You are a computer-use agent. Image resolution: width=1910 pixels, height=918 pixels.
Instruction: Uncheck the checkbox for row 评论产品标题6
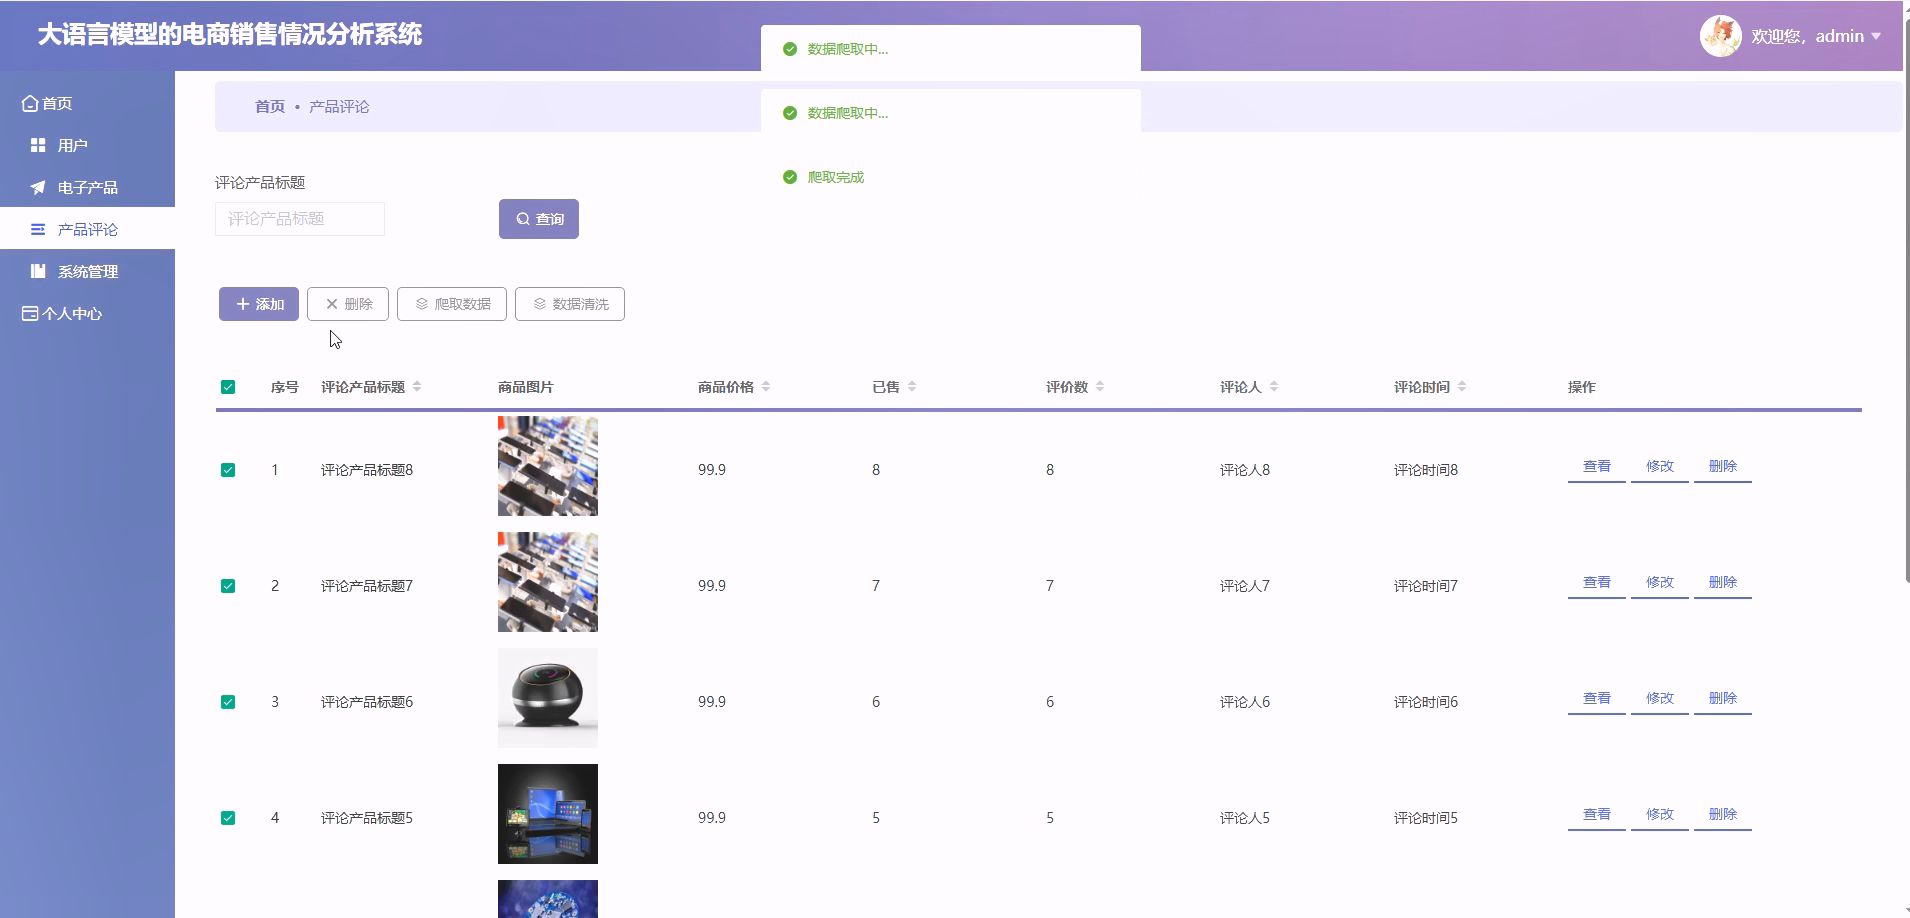click(228, 702)
